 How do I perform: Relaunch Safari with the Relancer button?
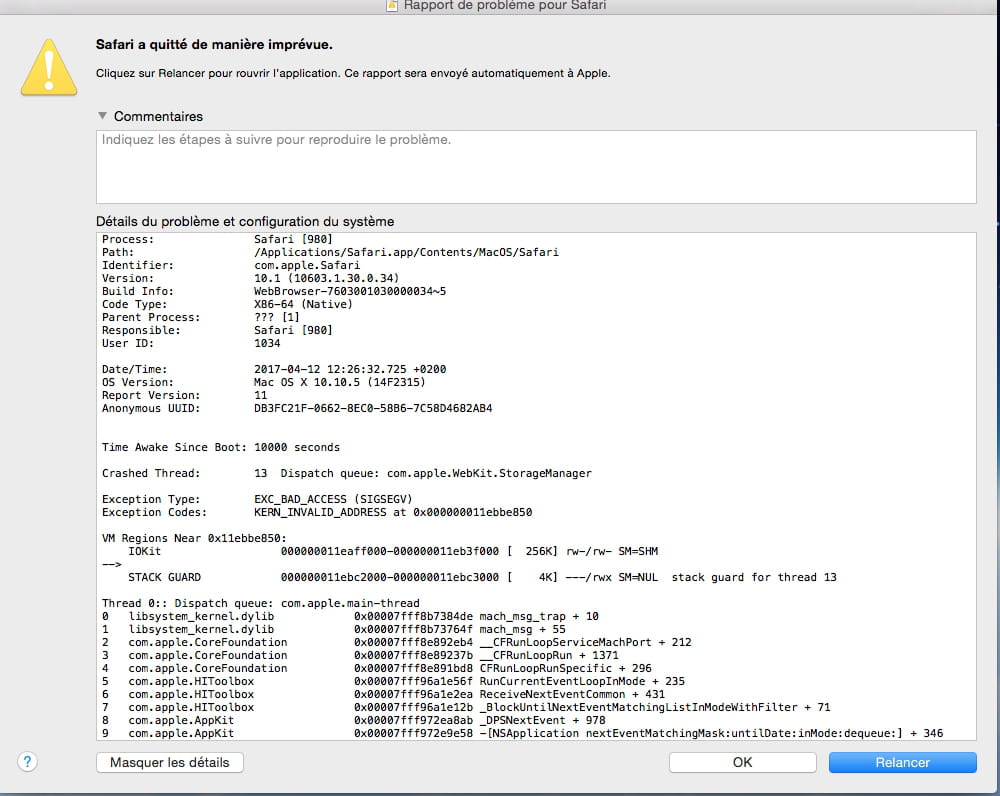pyautogui.click(x=902, y=762)
